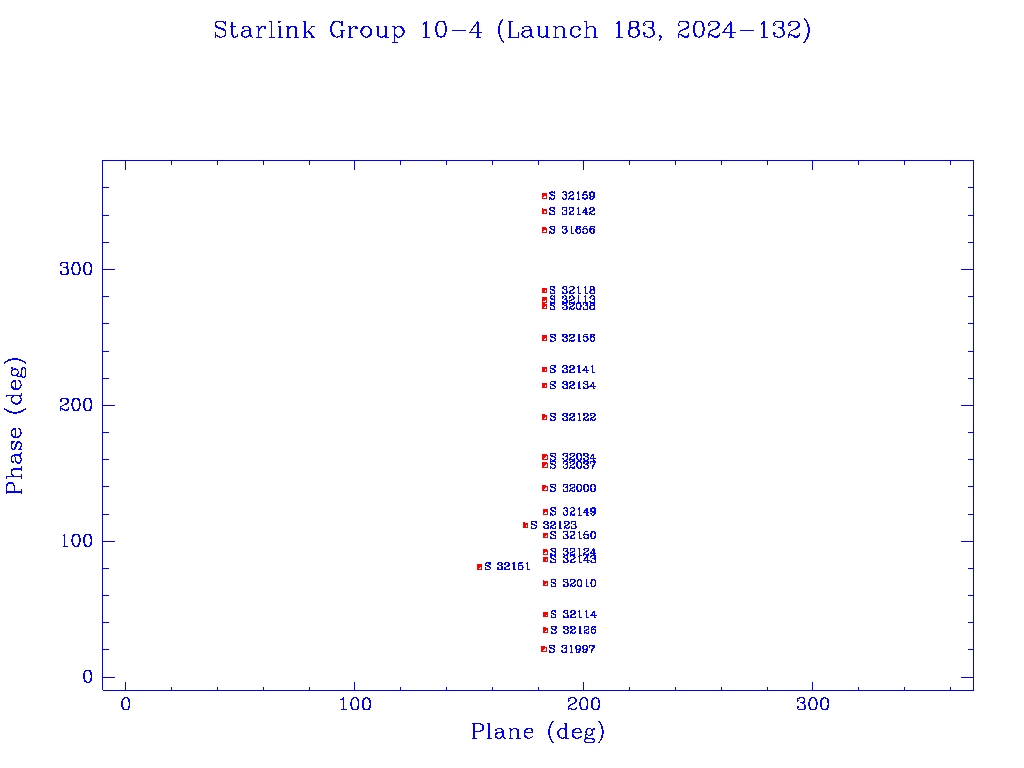Select satellite label 'S 32149'

pyautogui.click(x=573, y=512)
